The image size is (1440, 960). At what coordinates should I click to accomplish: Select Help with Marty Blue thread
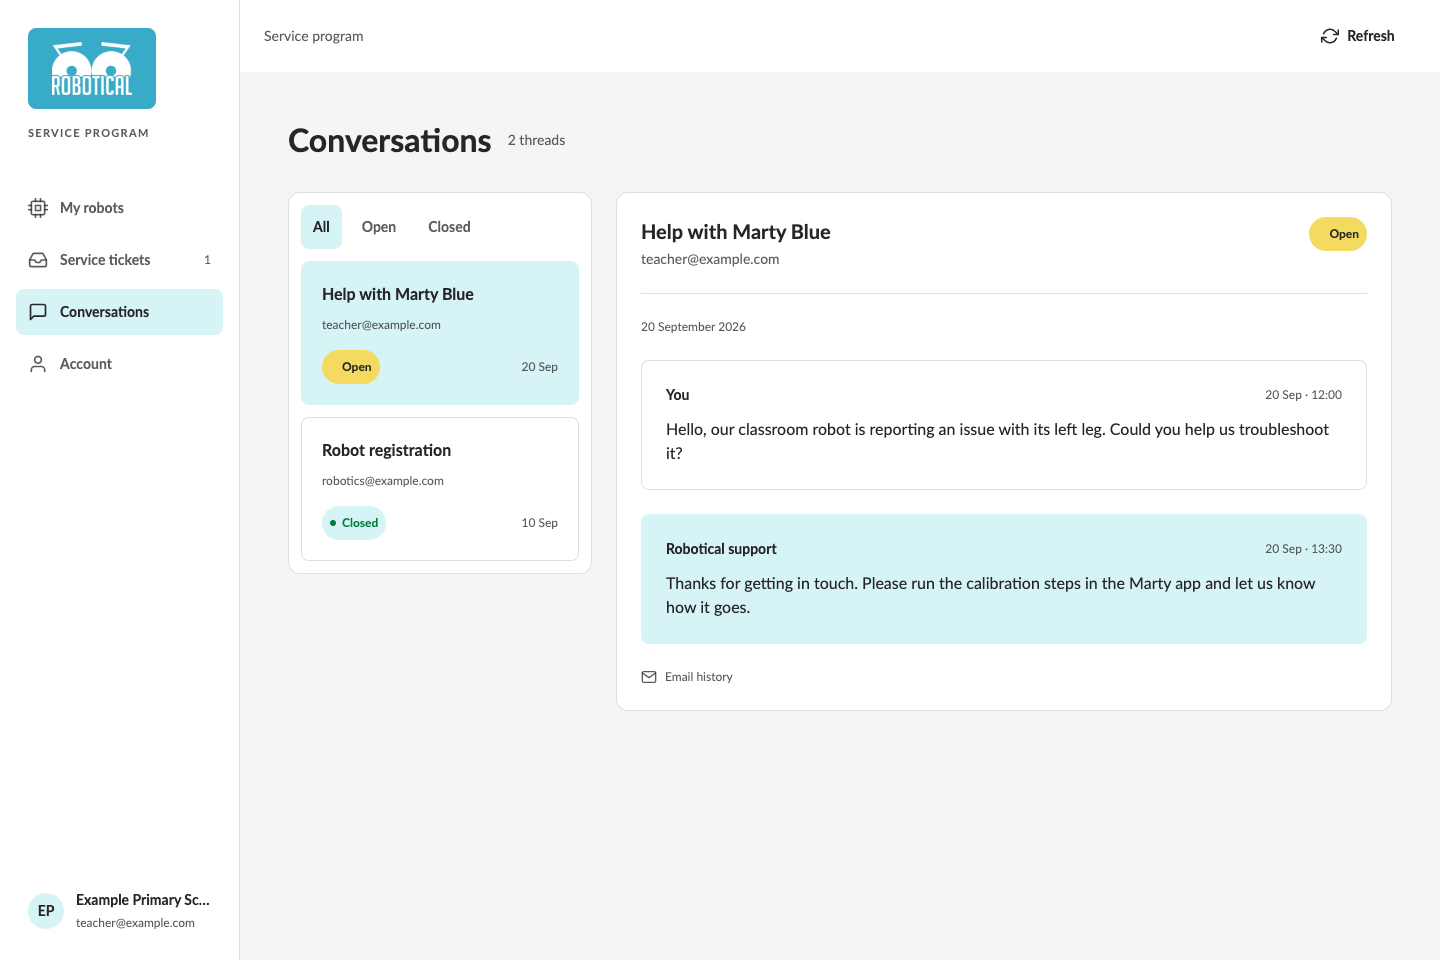pos(440,333)
